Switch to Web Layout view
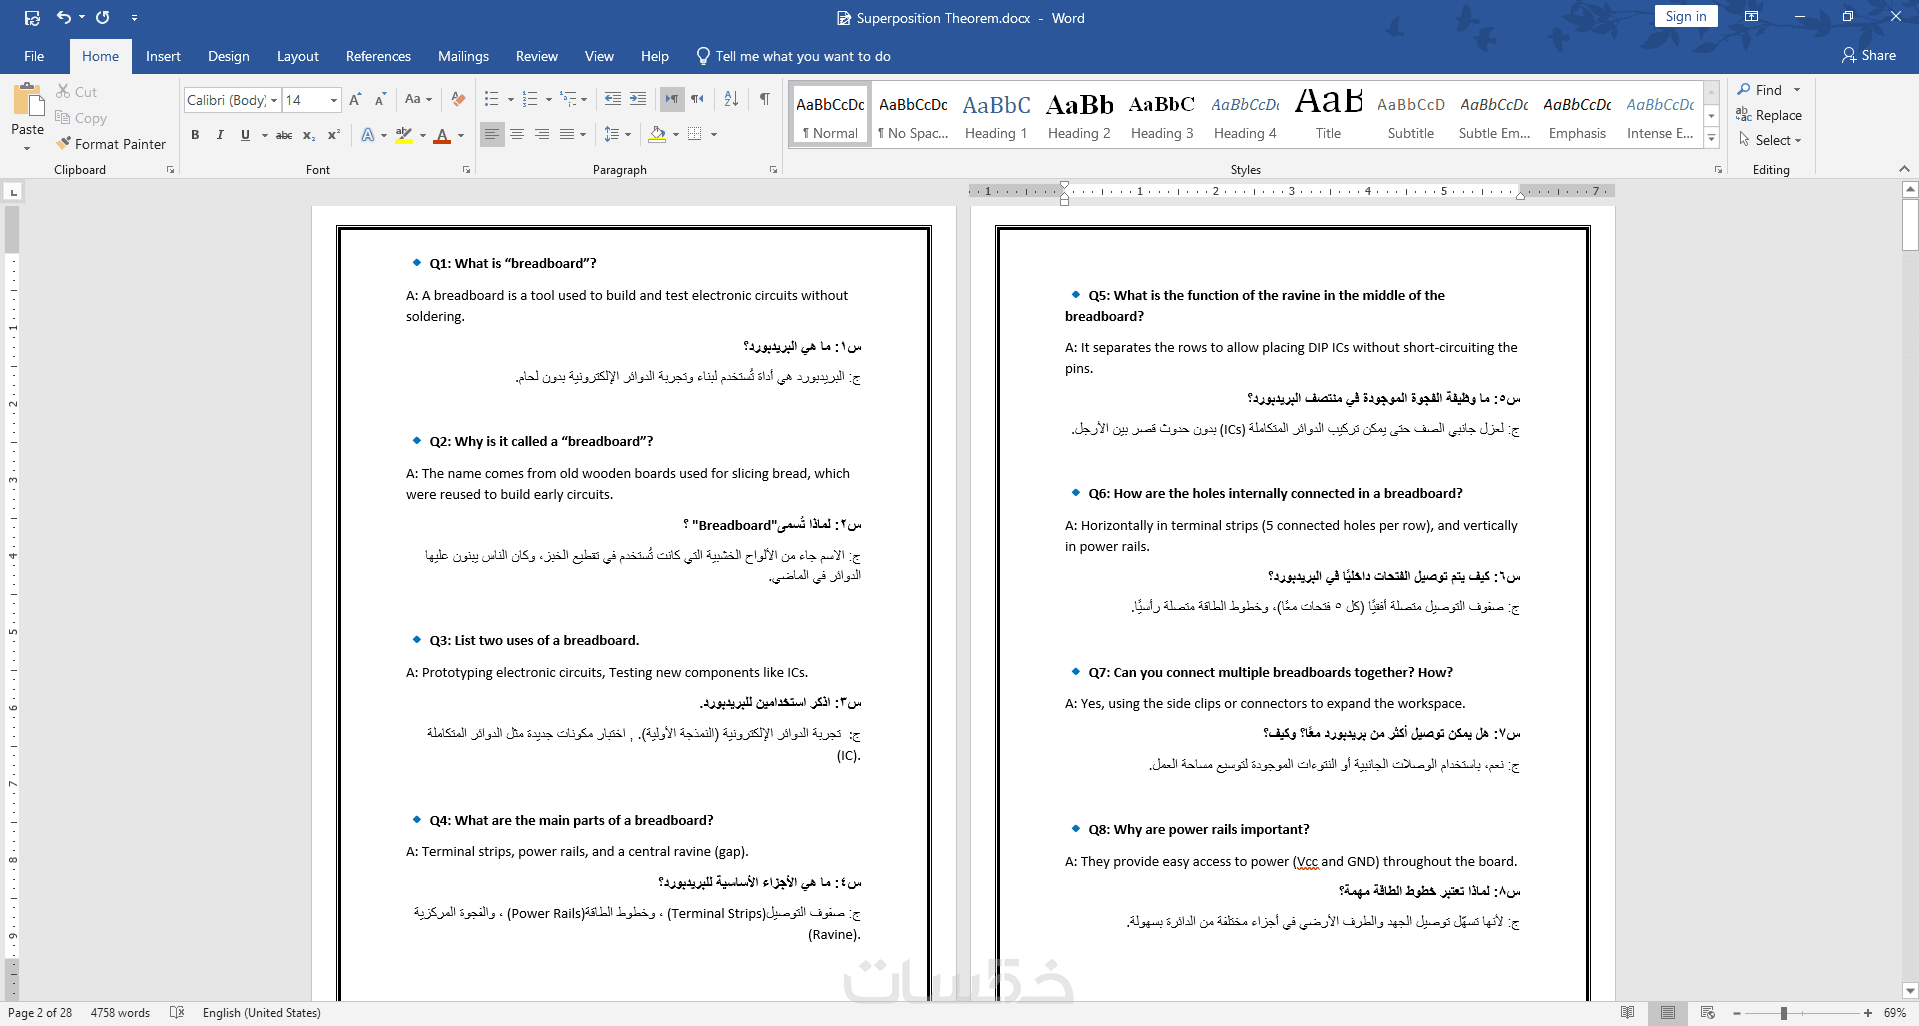The width and height of the screenshot is (1919, 1026). coord(1708,1013)
